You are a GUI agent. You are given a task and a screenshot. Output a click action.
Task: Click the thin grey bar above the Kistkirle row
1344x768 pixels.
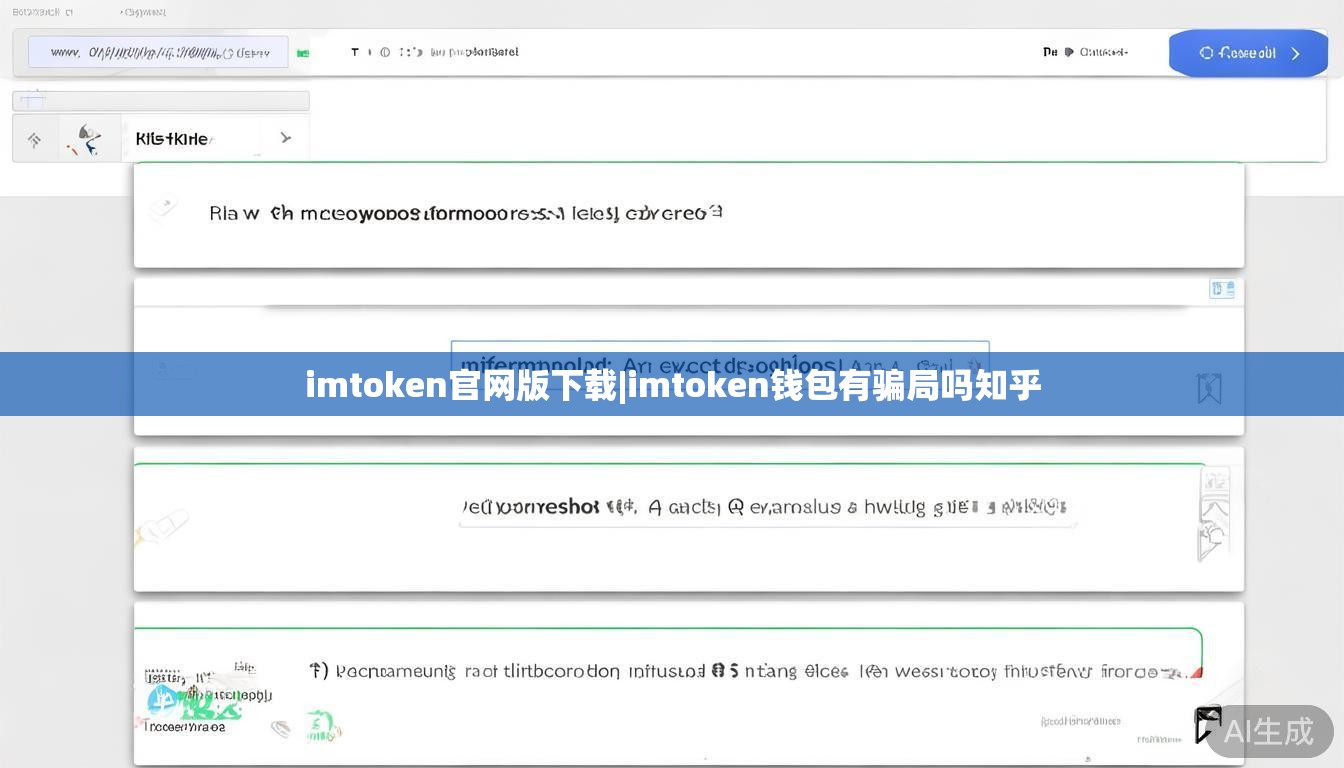point(160,100)
